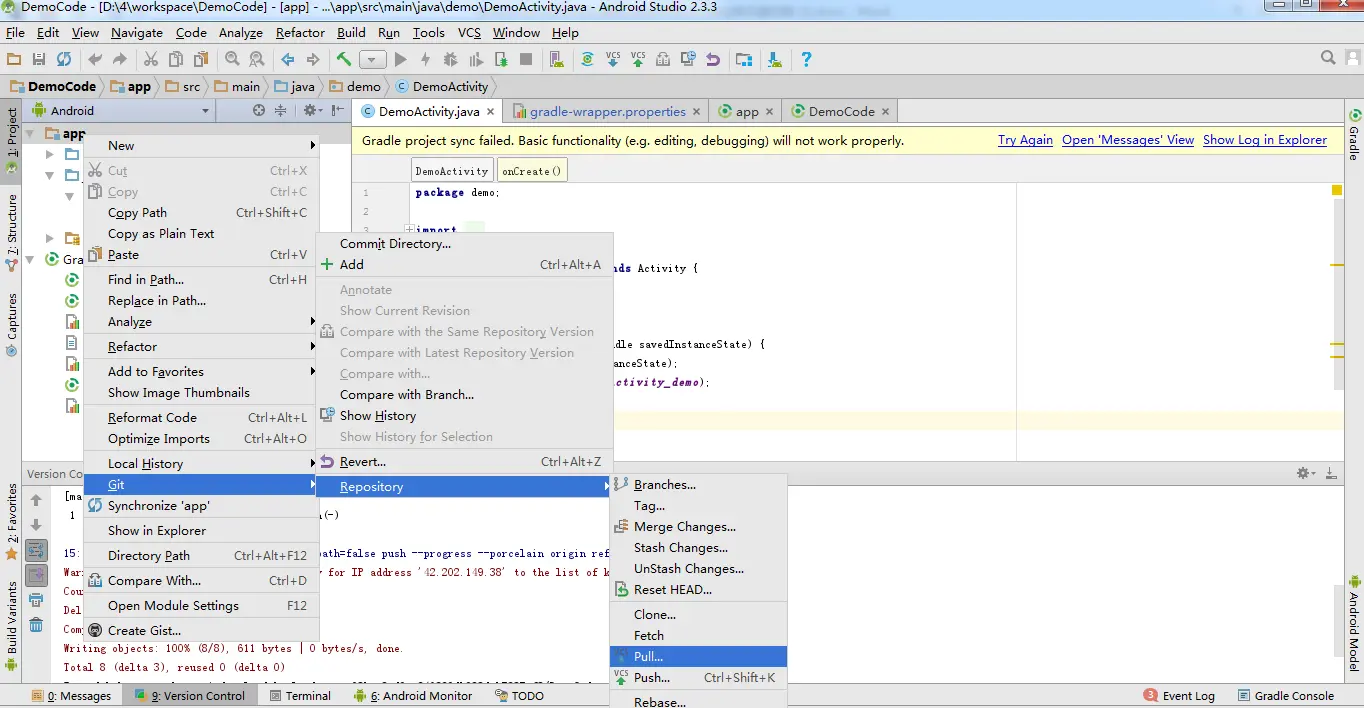Click the Run play icon in toolbar
Viewport: 1364px width, 708px height.
click(x=400, y=60)
